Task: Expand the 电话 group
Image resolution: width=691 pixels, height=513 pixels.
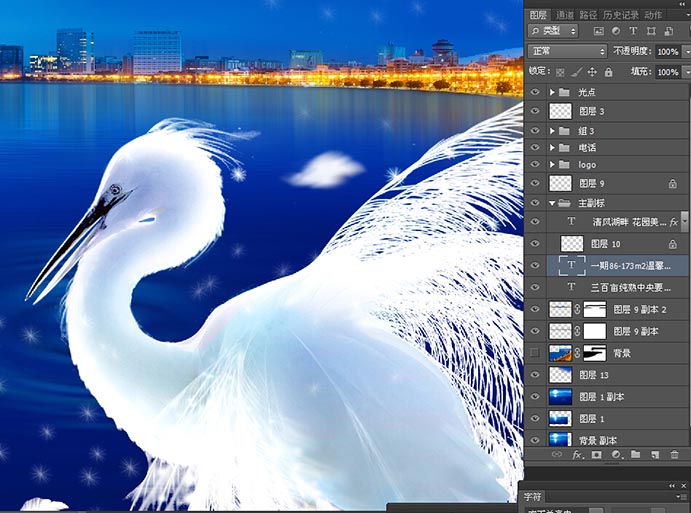Action: pos(552,148)
